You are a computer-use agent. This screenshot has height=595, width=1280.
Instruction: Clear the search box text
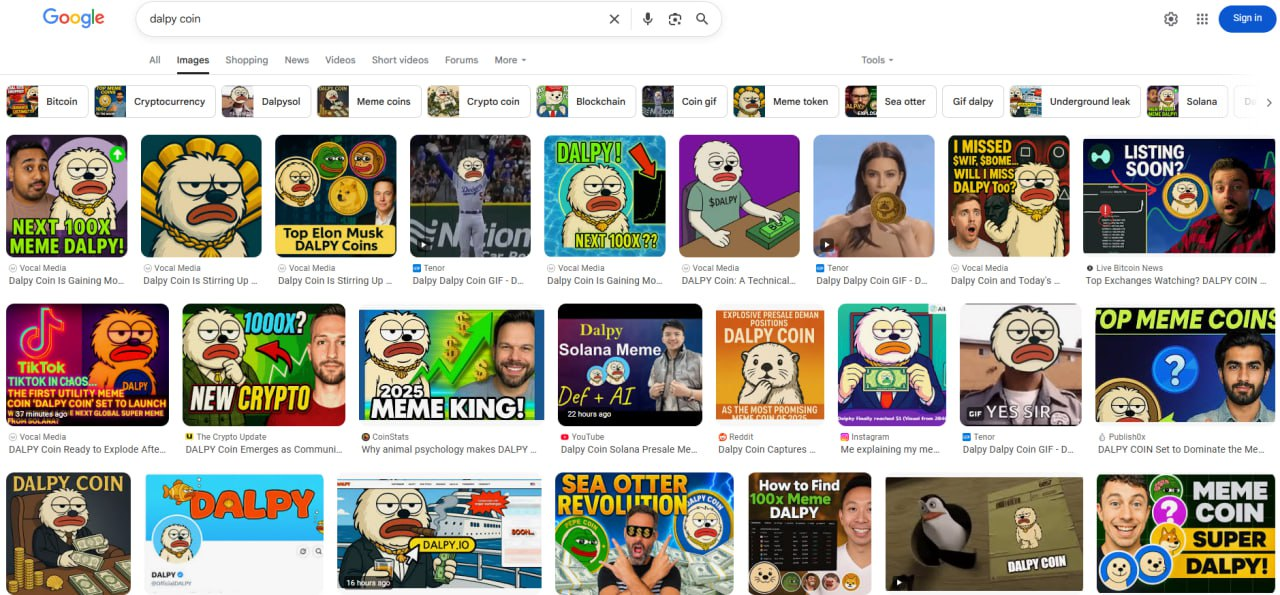pos(614,19)
